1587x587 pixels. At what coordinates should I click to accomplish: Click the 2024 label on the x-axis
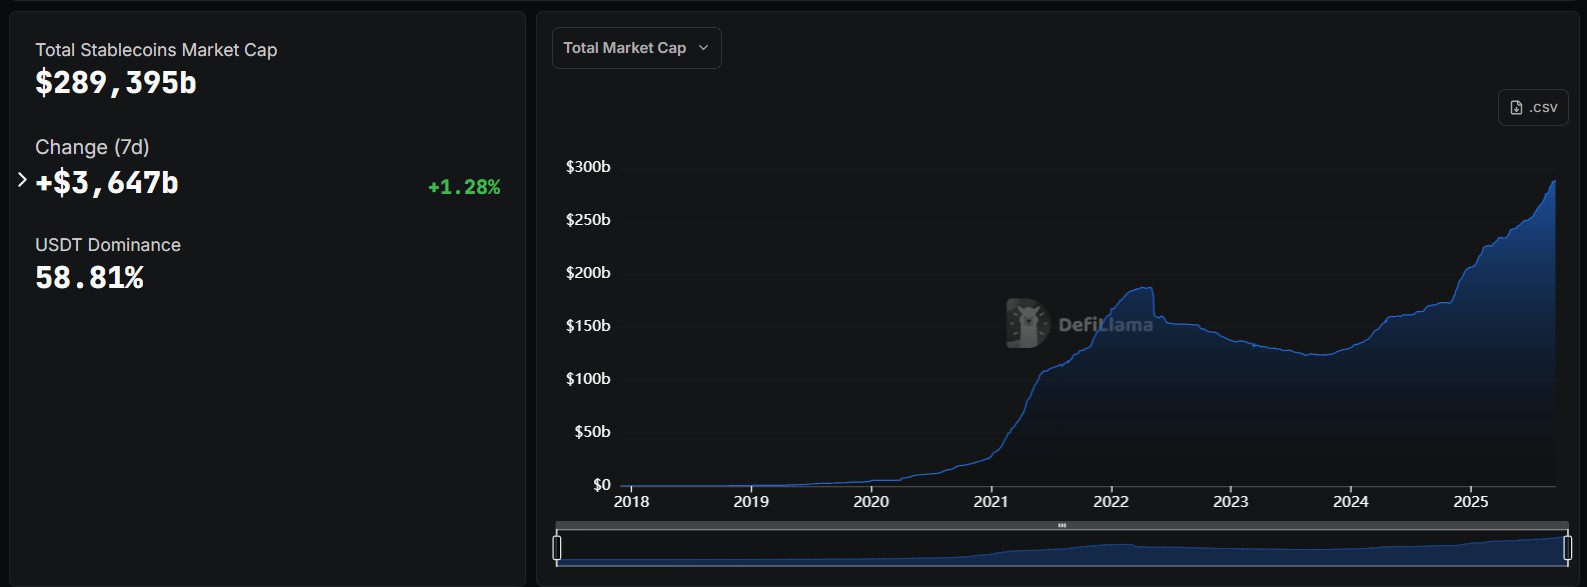(x=1351, y=502)
